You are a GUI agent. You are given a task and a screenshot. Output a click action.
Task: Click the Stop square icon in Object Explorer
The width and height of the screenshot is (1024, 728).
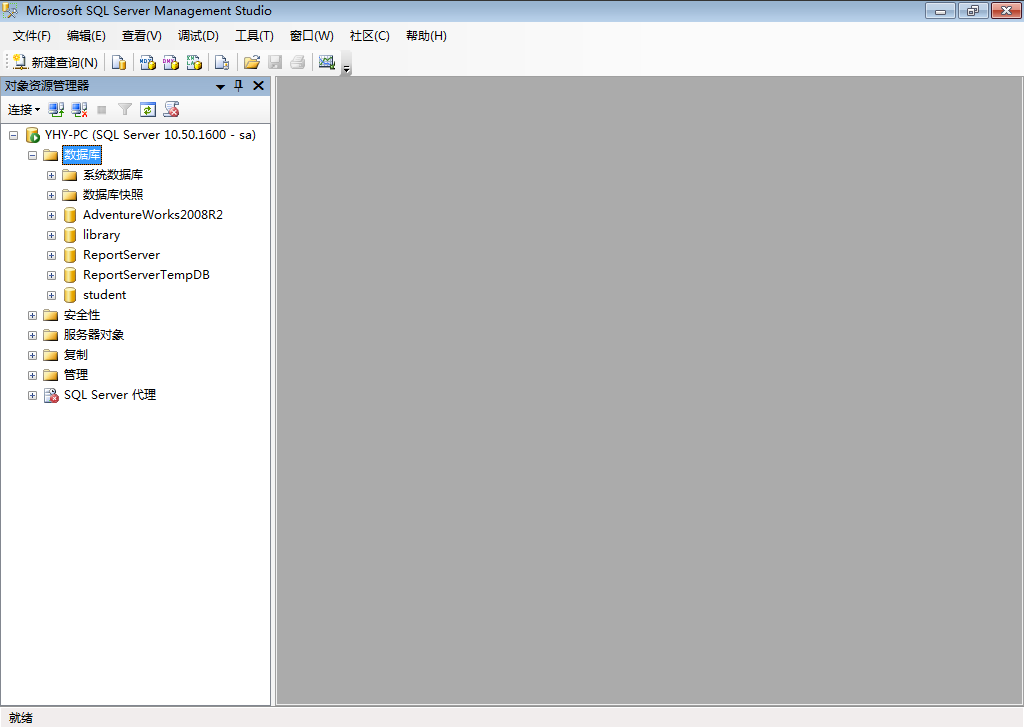102,110
